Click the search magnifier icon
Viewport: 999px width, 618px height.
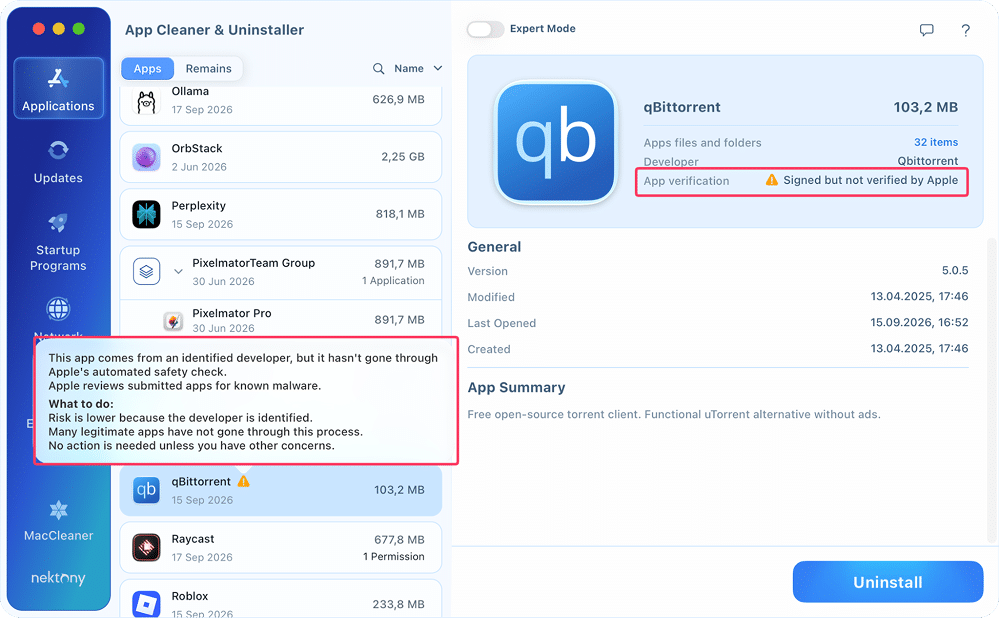pyautogui.click(x=378, y=69)
